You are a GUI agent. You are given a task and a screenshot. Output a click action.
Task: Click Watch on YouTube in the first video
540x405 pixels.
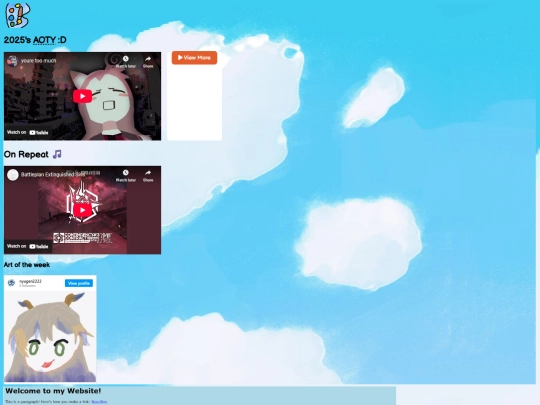[28, 132]
